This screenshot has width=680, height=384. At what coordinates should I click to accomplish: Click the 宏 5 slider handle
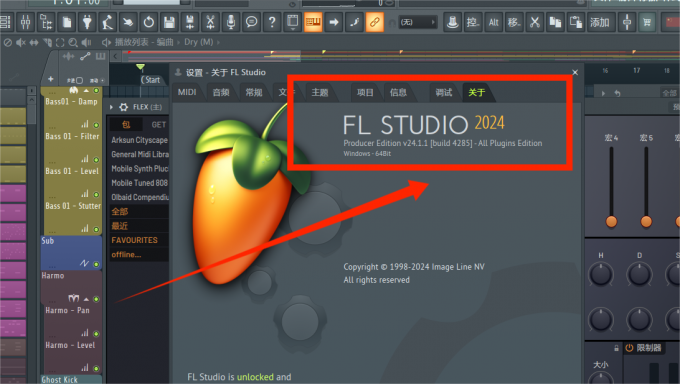(646, 221)
